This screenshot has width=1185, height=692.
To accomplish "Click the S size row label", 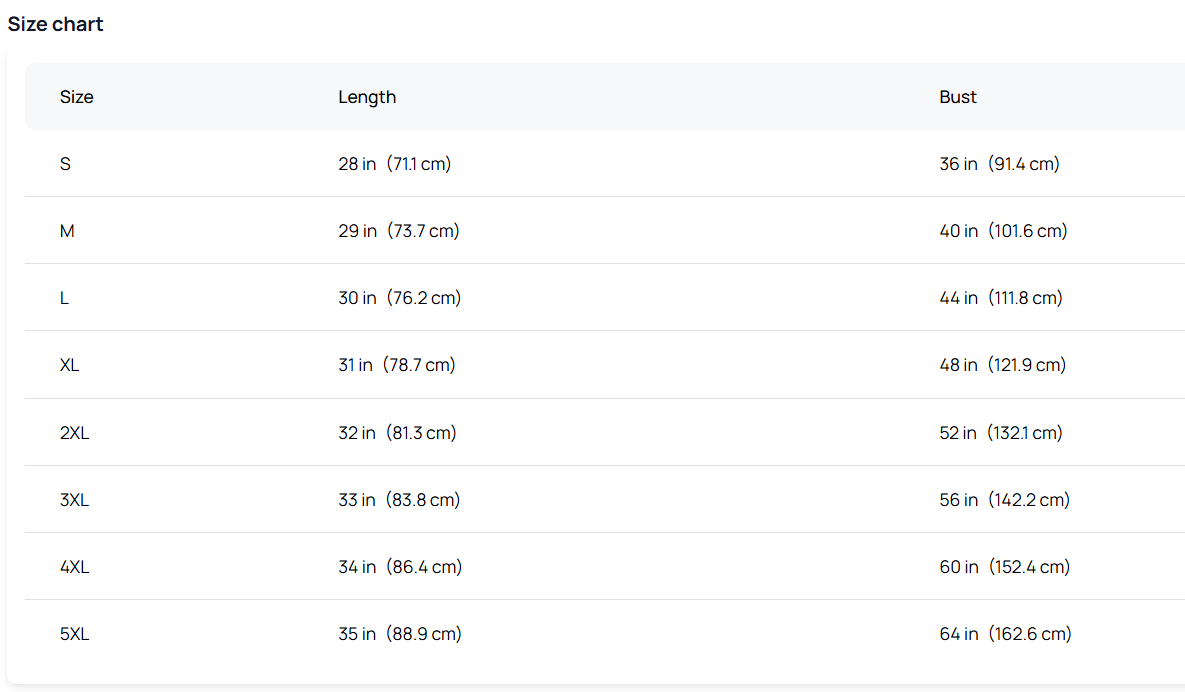I will [x=65, y=164].
